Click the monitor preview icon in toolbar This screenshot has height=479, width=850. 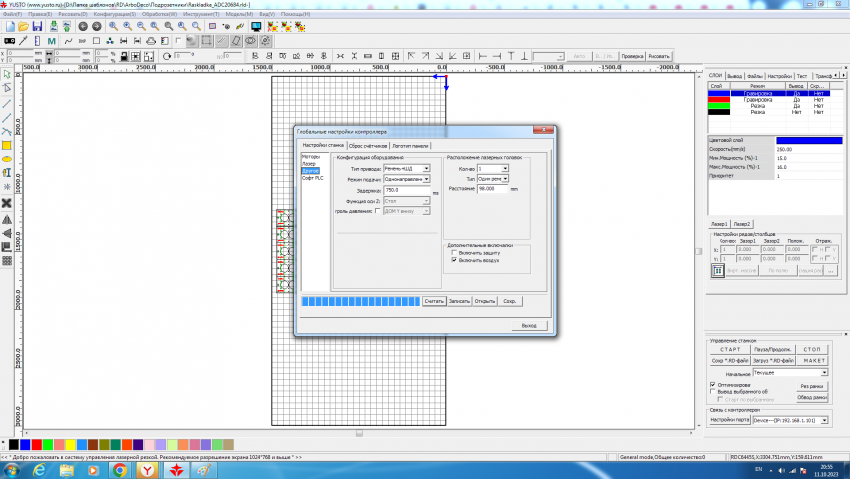point(256,27)
